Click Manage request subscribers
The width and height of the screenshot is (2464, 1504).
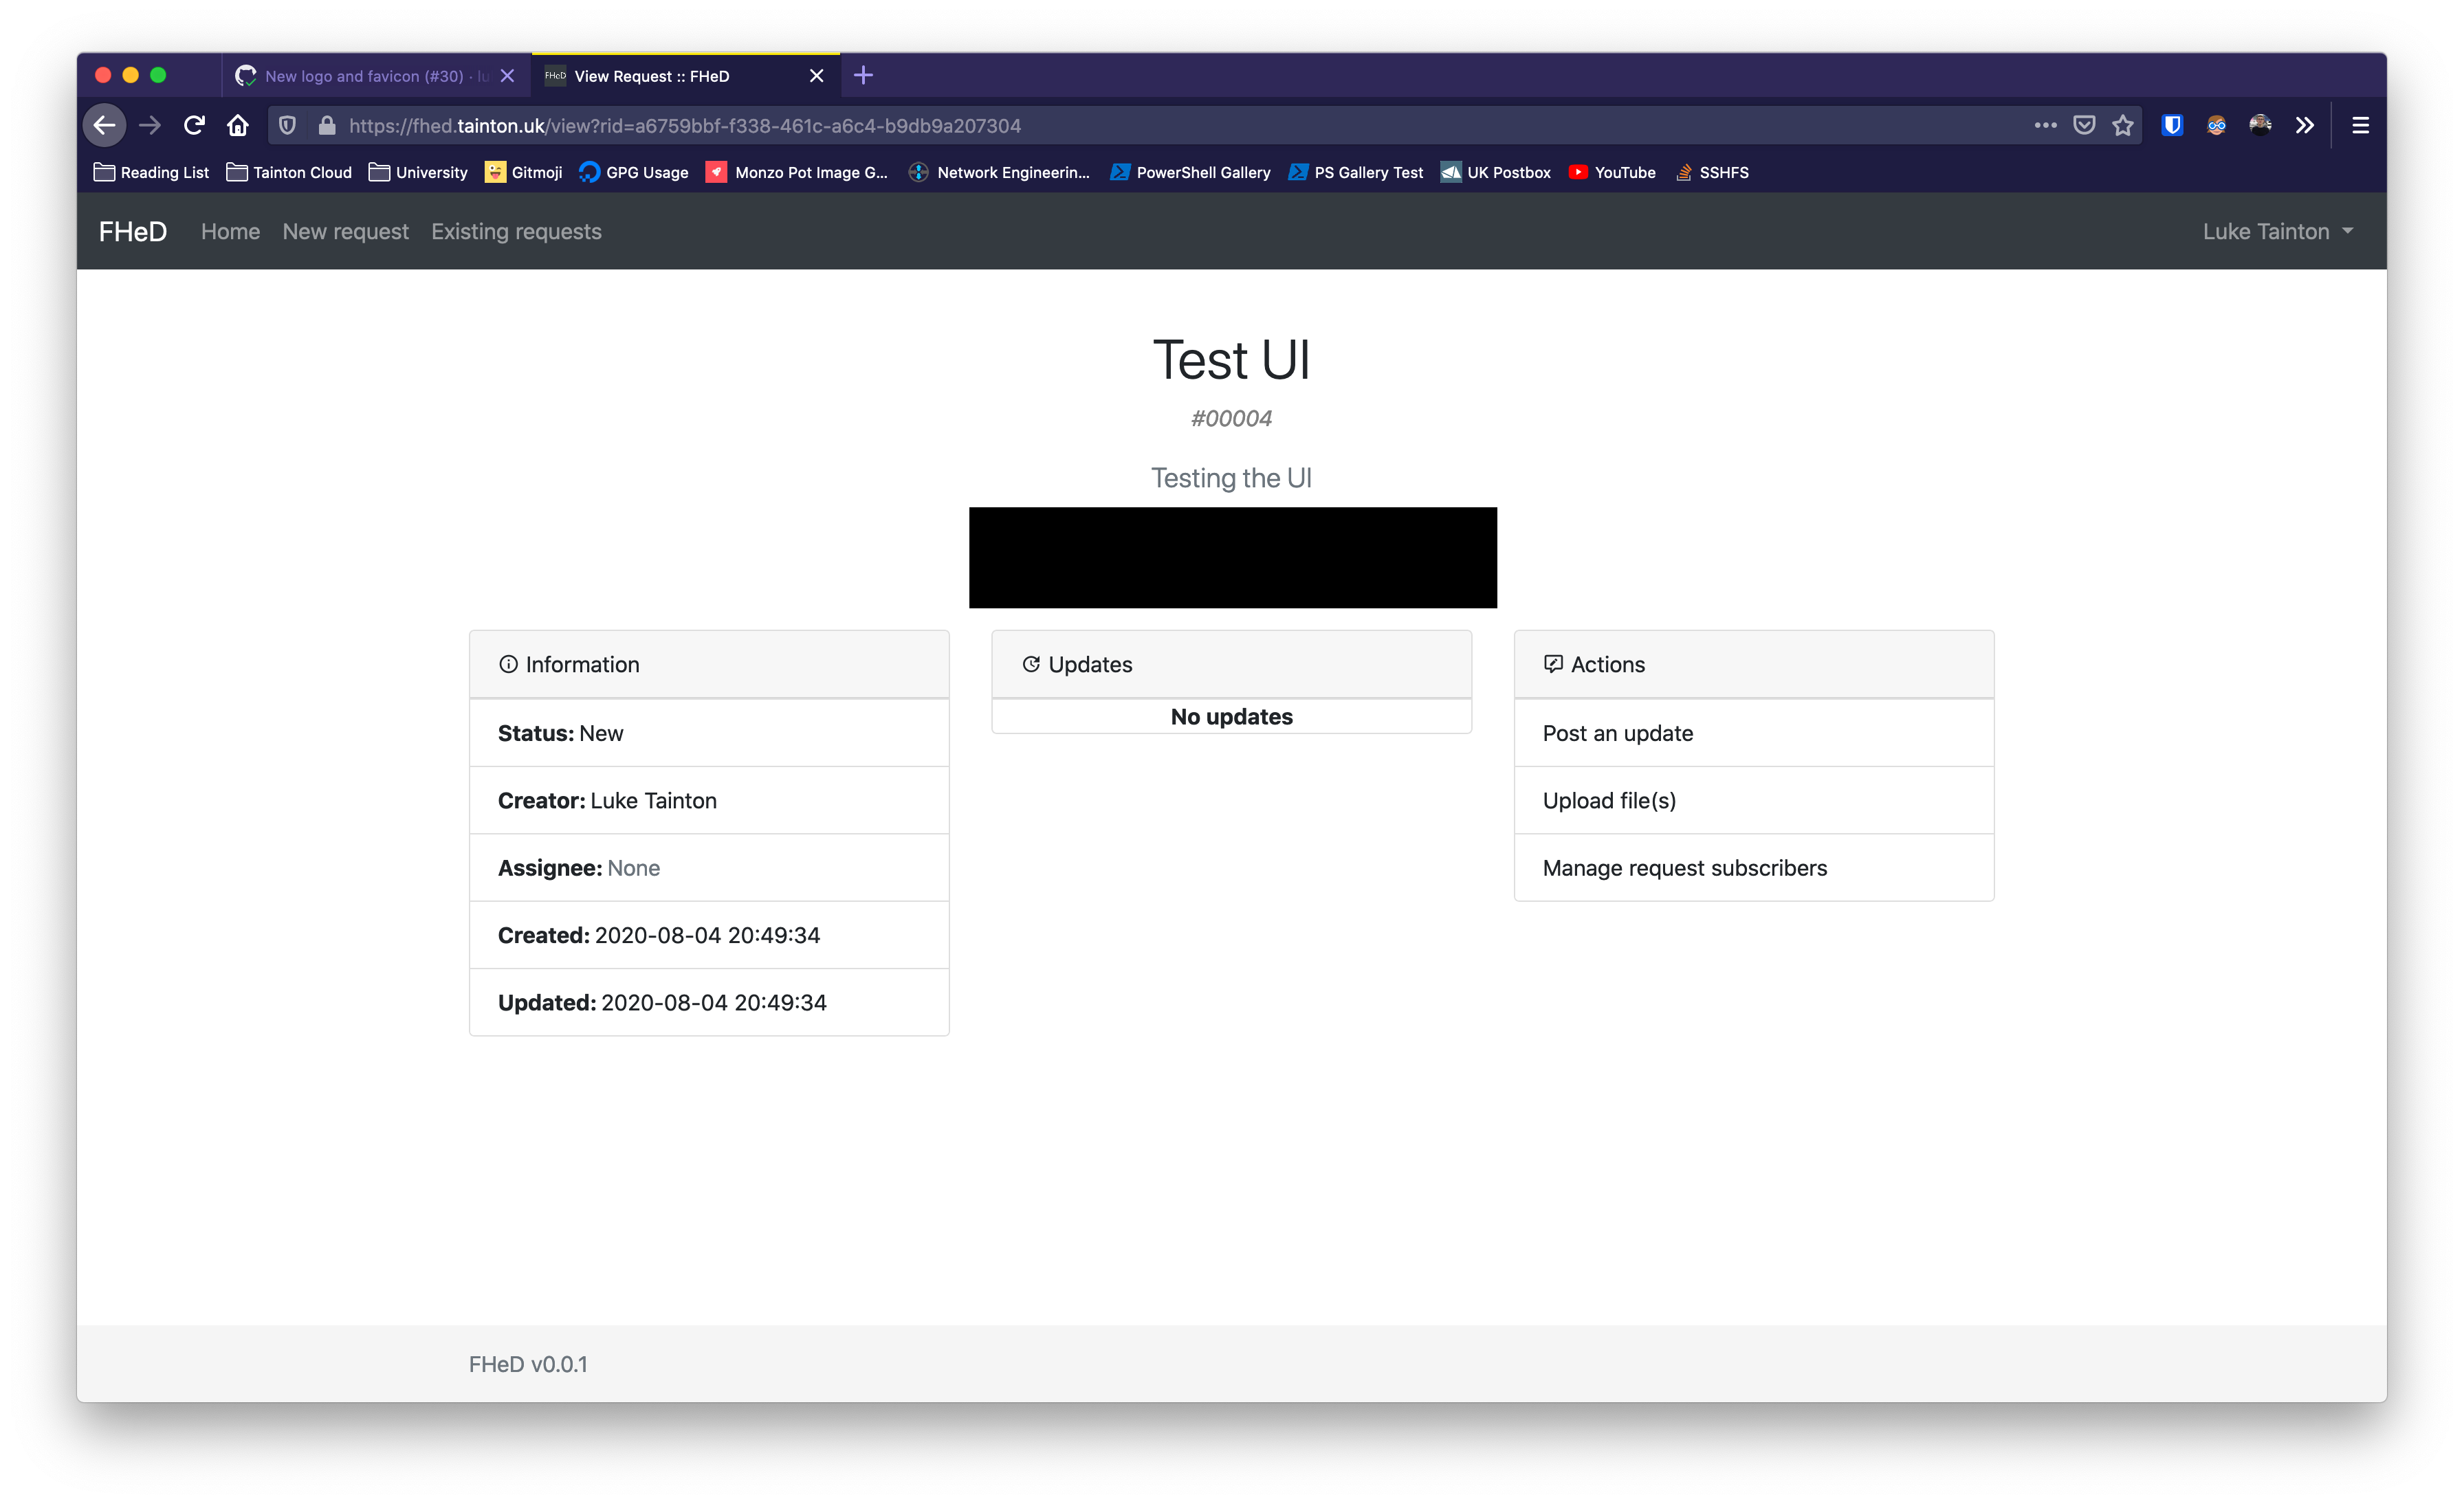tap(1684, 868)
